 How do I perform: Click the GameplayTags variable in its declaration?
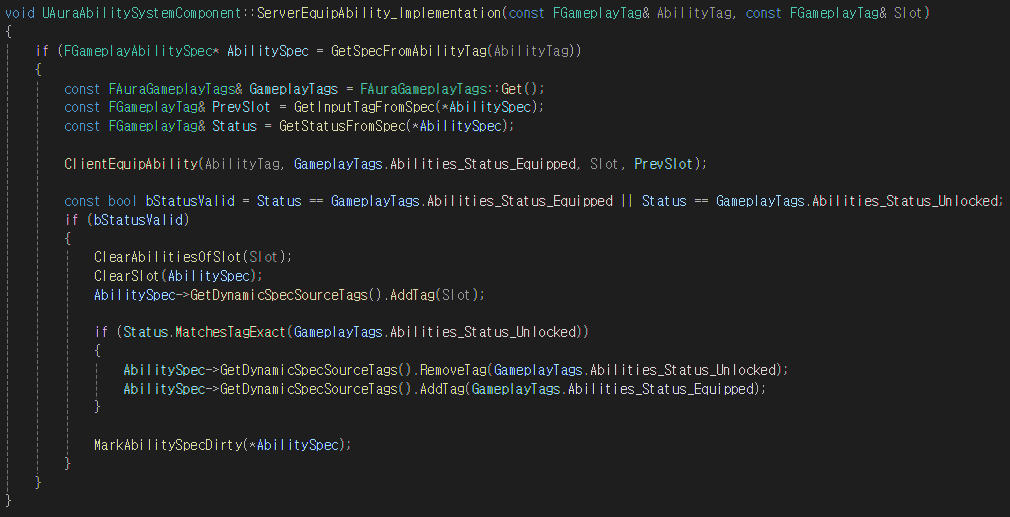coord(293,89)
